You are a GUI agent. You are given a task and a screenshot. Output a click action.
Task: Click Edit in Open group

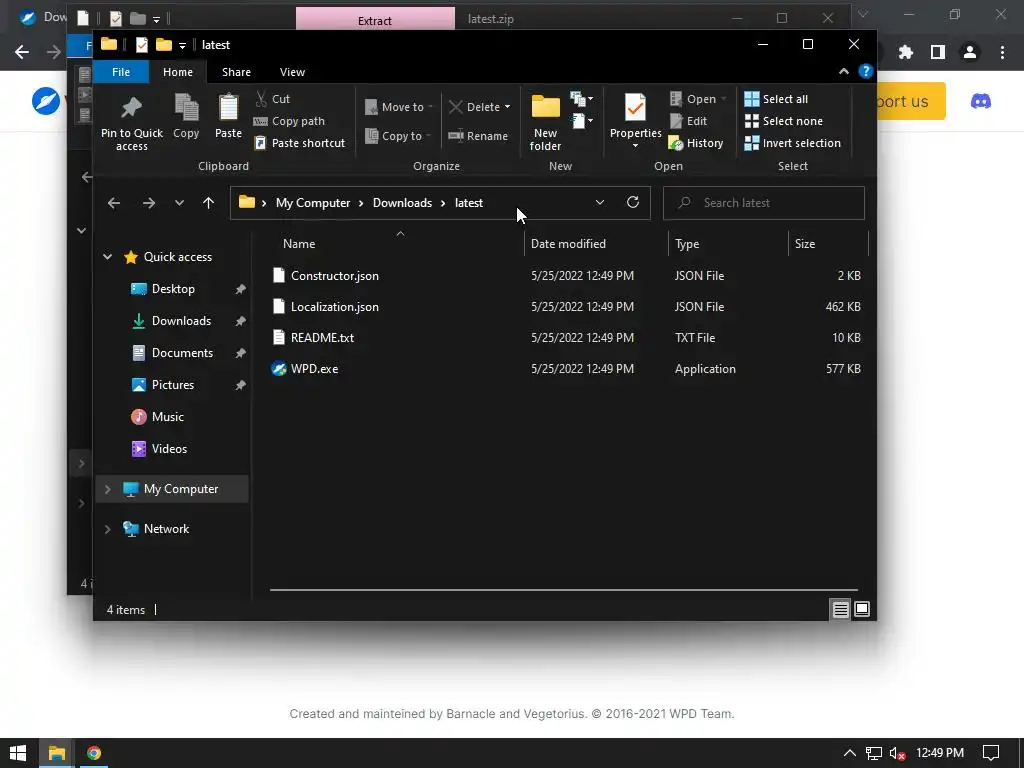(x=688, y=121)
